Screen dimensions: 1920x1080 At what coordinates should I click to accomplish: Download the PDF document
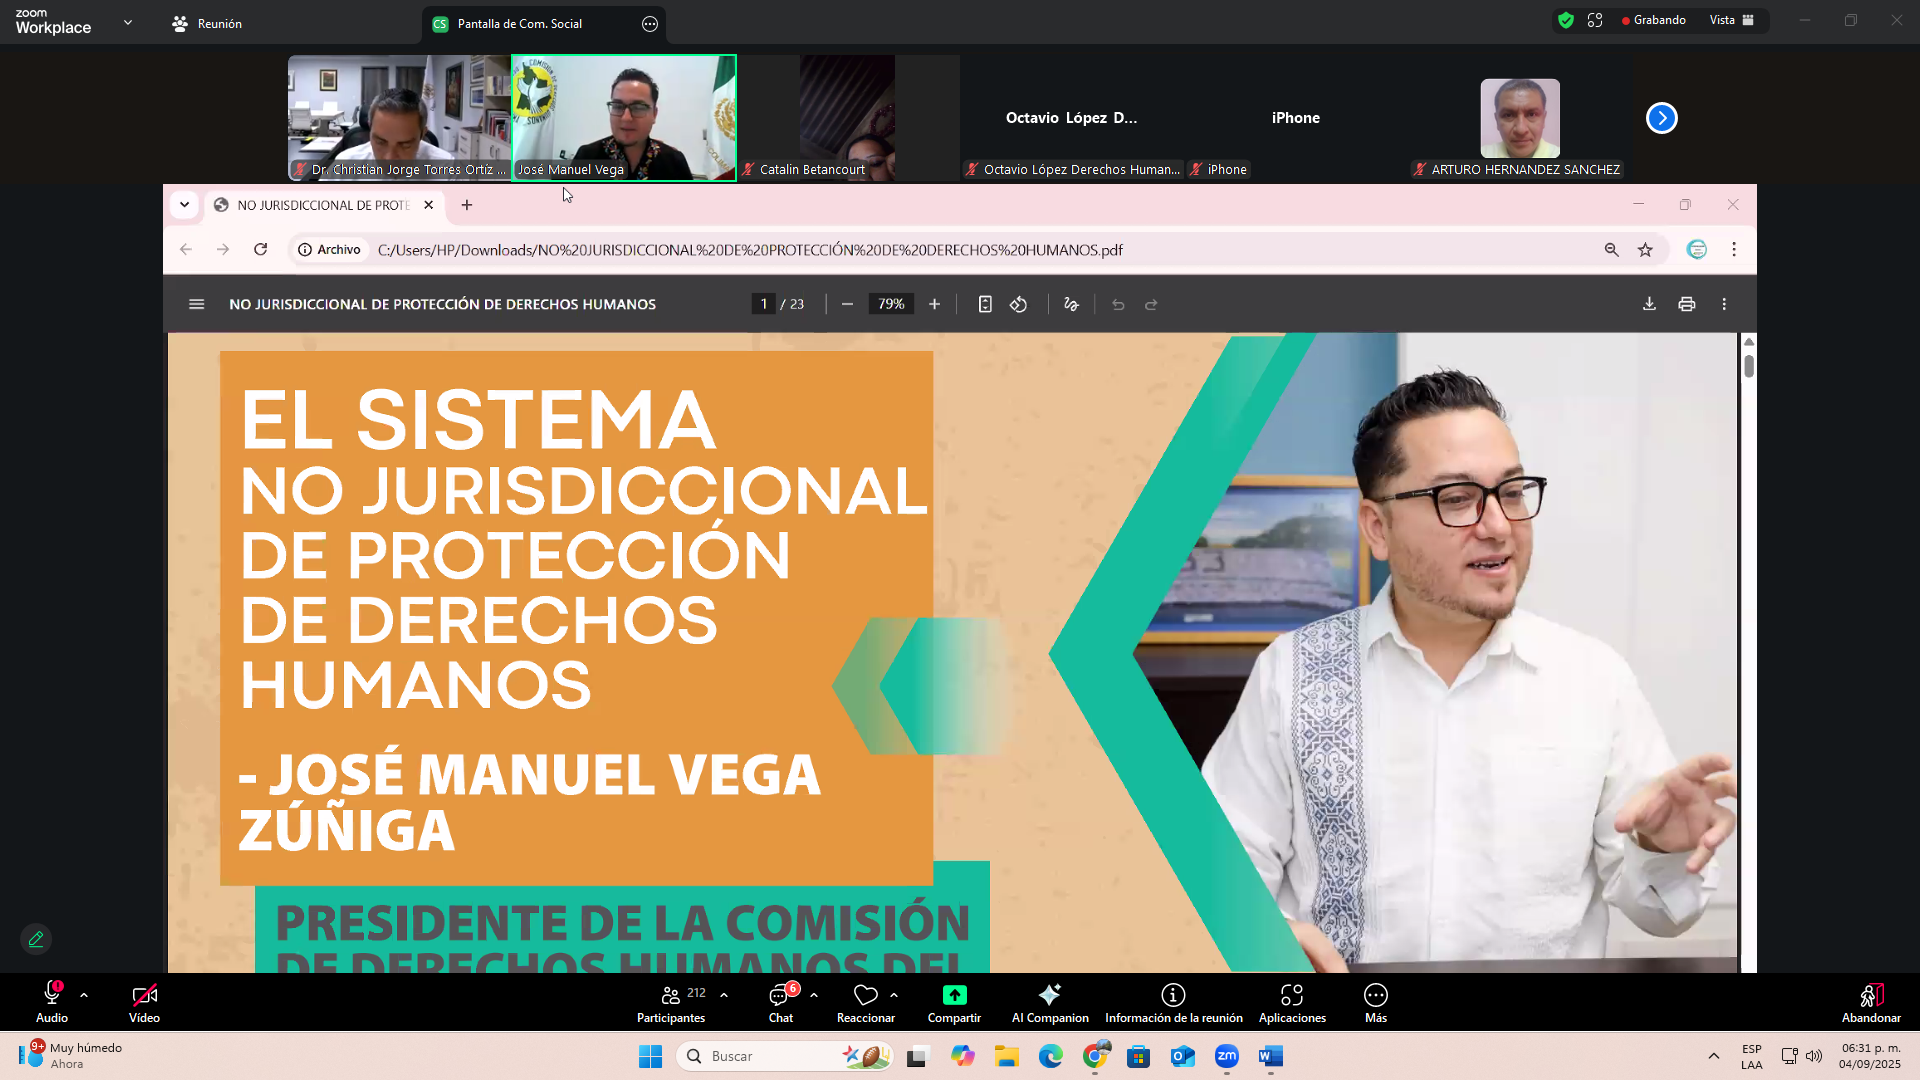(x=1649, y=304)
